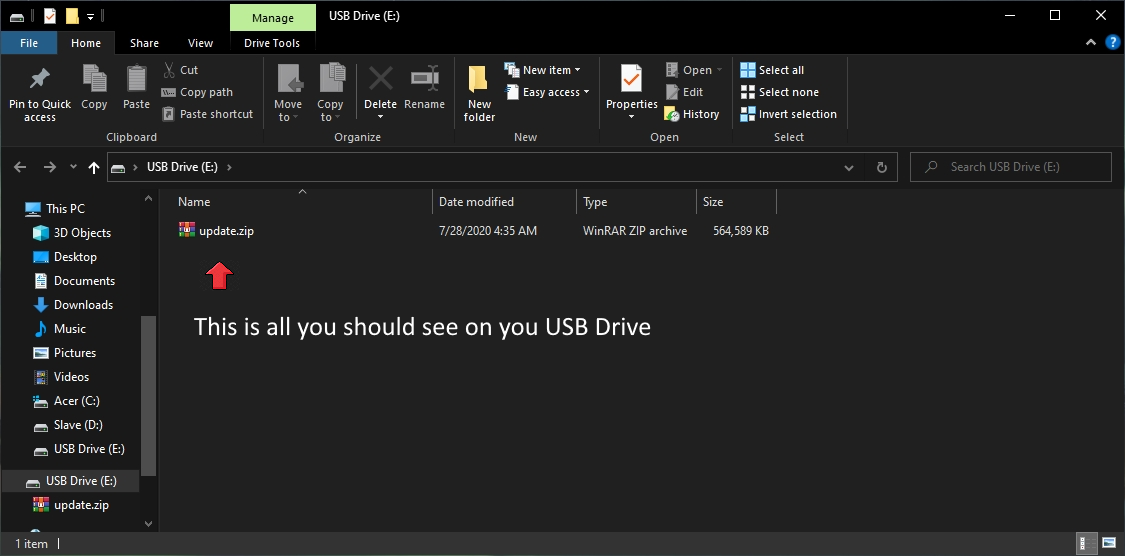Switch to the Home ribbon tab
Screen dimensions: 1125x556
[x=85, y=43]
